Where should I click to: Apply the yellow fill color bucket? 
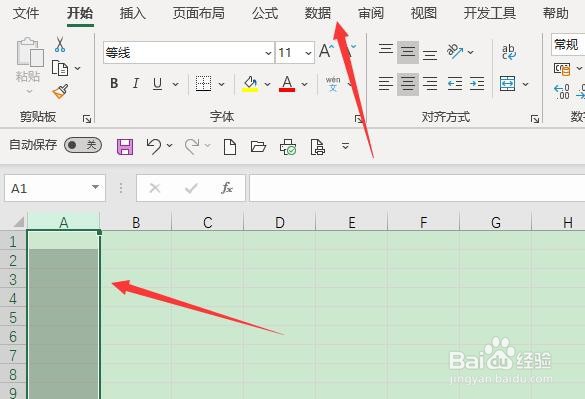pyautogui.click(x=250, y=84)
